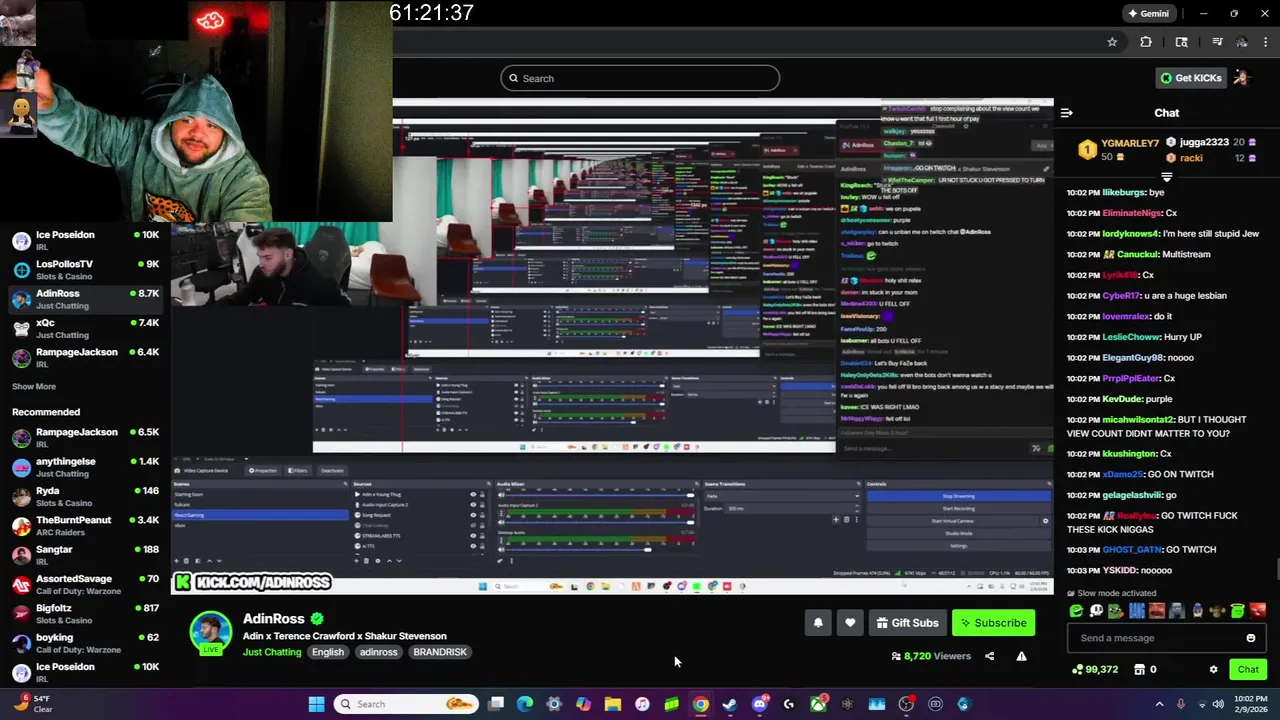Open the Kick shop icon beside points

tap(1139, 669)
